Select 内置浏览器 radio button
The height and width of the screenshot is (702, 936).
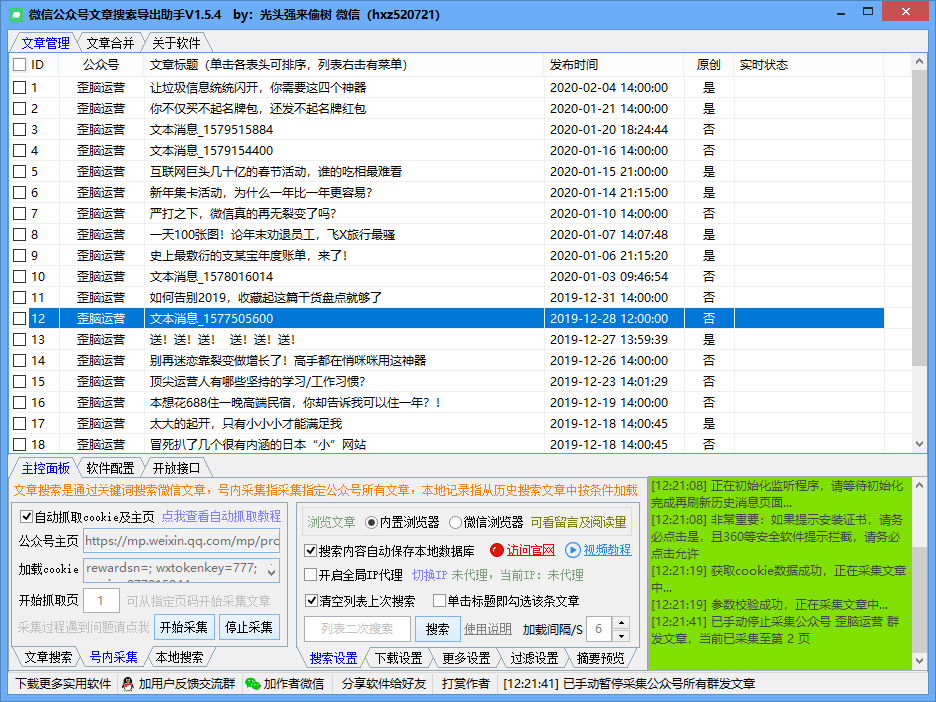[x=371, y=522]
